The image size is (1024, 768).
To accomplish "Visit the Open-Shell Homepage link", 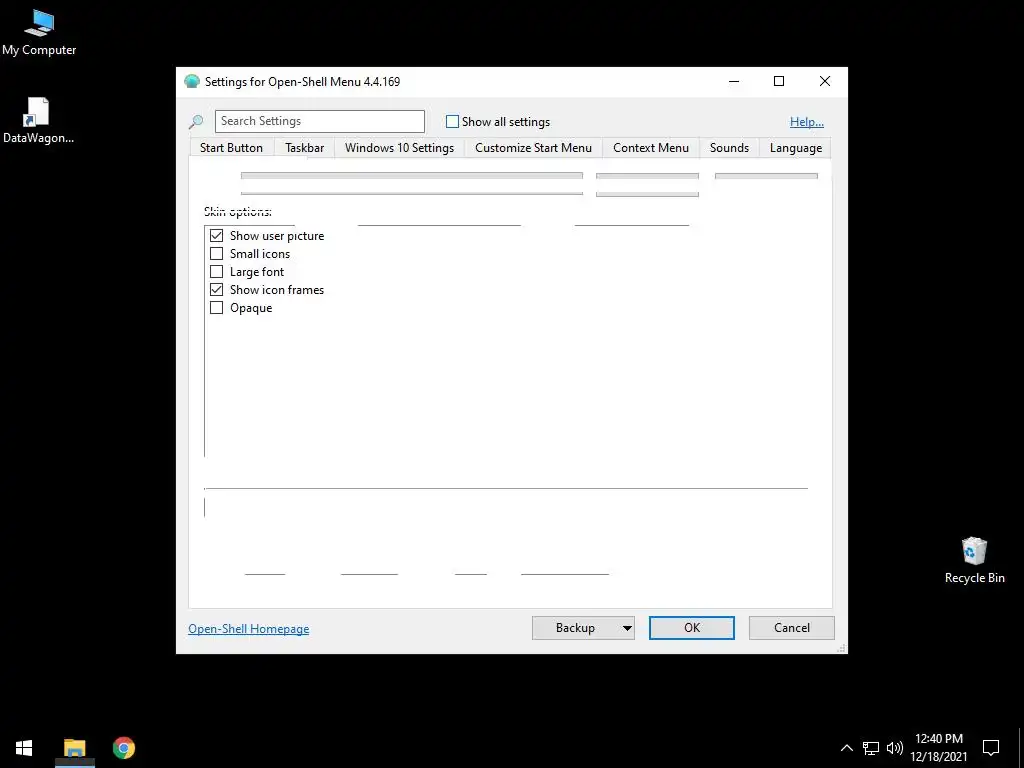I will (249, 628).
